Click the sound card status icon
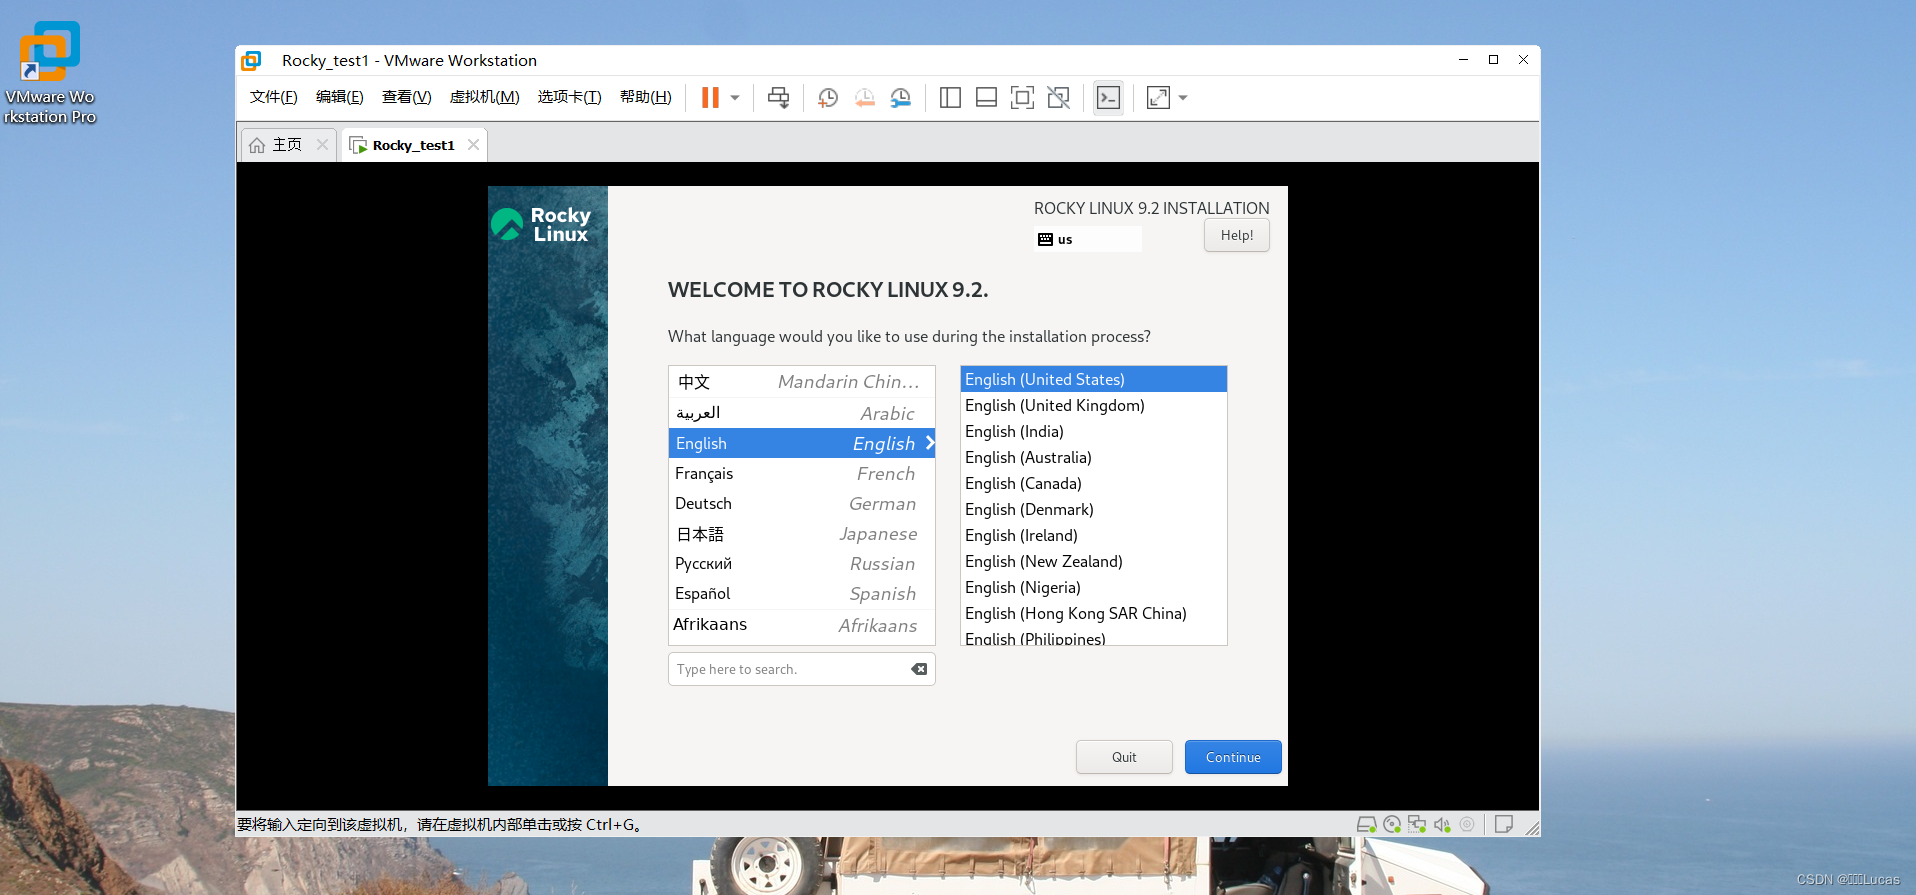1916x895 pixels. (1442, 825)
